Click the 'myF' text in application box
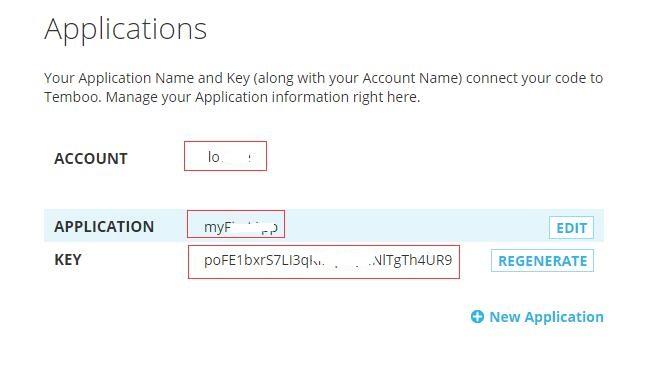Screen dimensions: 669x365 pyautogui.click(x=217, y=227)
